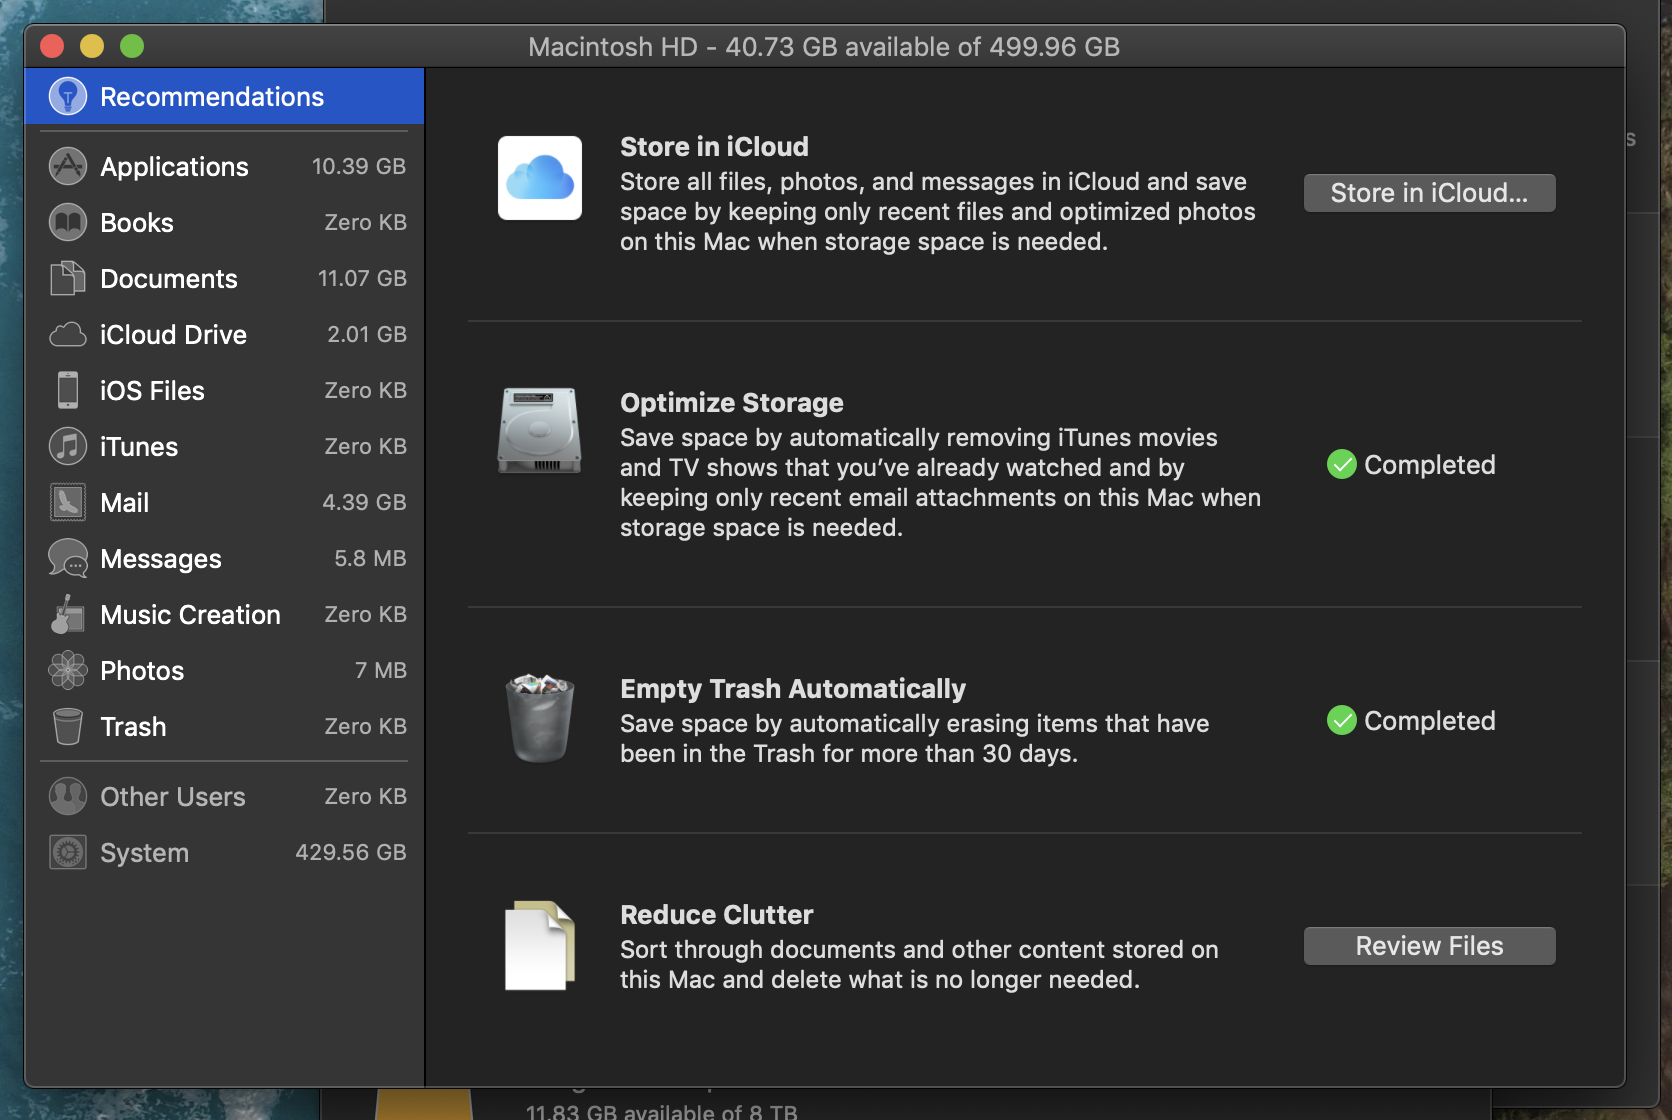Click Empty Trash green check mark

1342,721
